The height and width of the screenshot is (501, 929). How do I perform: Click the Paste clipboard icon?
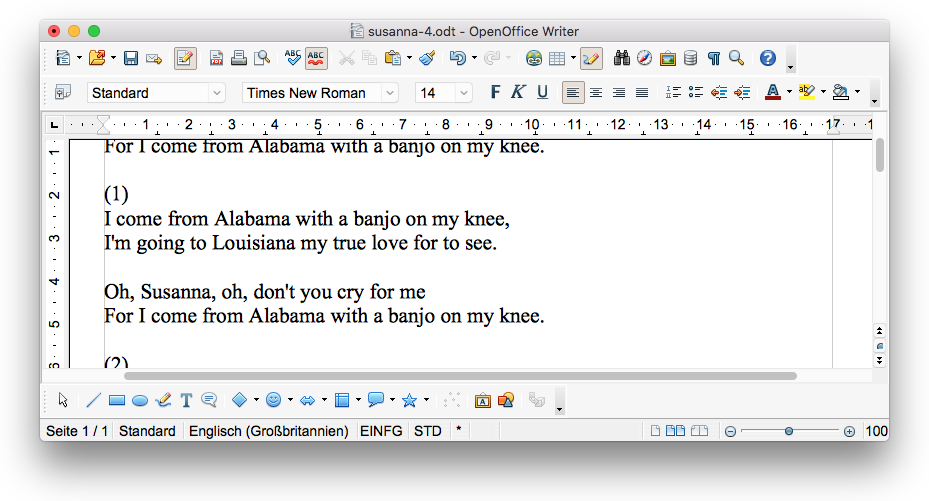392,58
